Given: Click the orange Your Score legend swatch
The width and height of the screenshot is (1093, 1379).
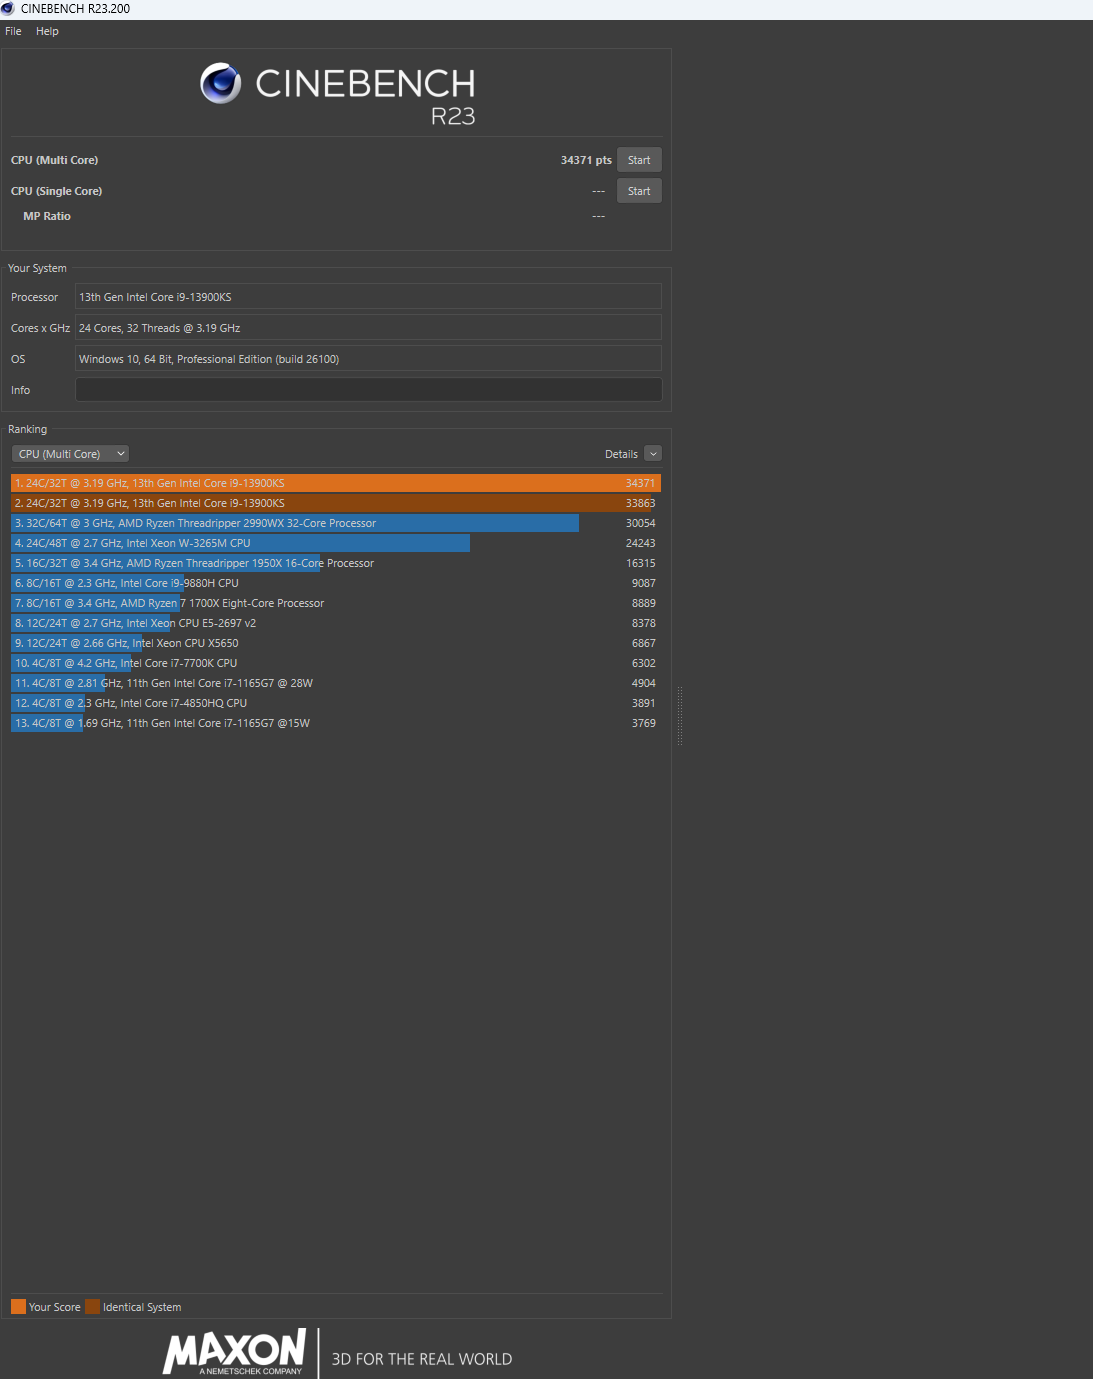Looking at the screenshot, I should pyautogui.click(x=18, y=1307).
